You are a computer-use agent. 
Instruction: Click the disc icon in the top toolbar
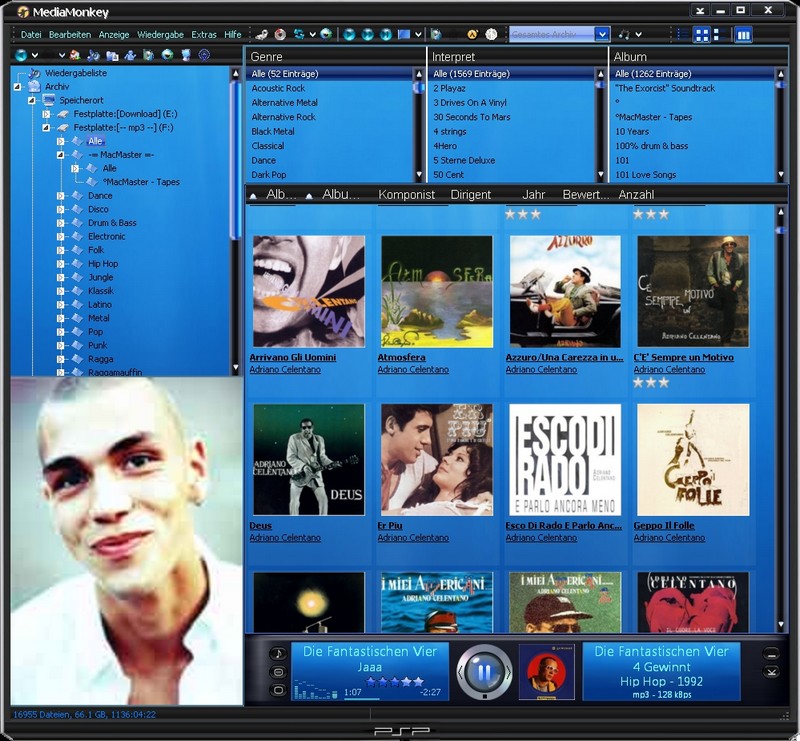point(280,34)
